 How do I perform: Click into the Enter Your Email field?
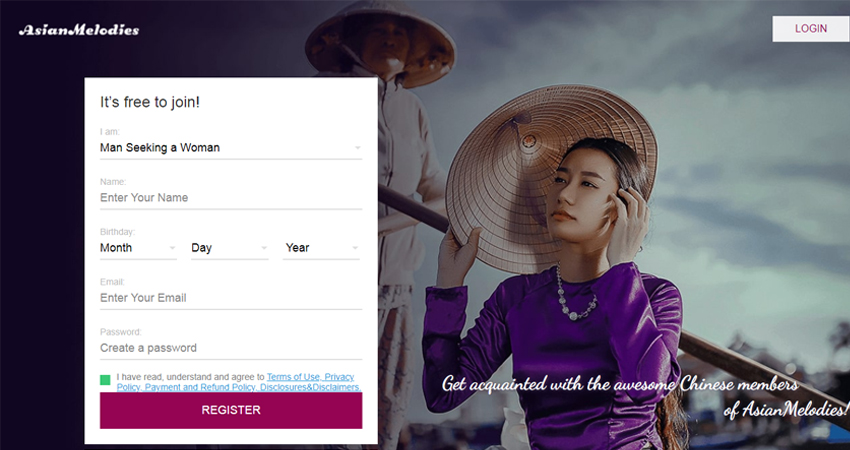tap(231, 298)
